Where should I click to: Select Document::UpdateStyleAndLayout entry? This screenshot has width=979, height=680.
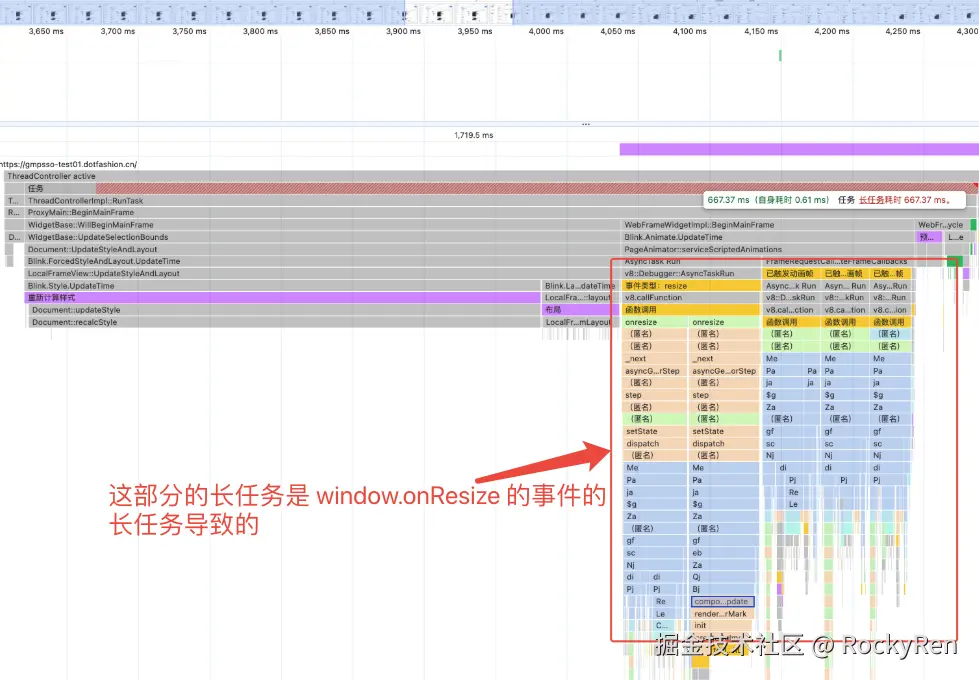tap(322, 249)
